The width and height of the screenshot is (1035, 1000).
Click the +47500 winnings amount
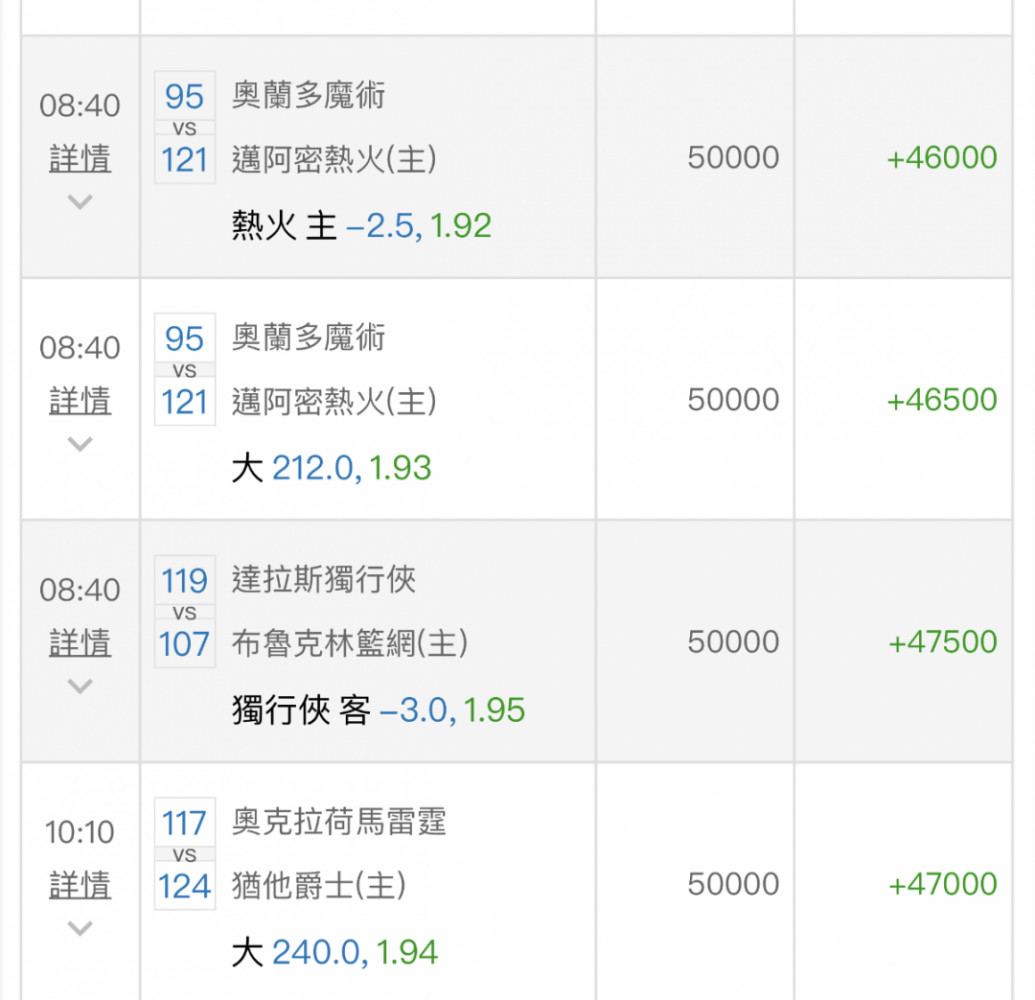pyautogui.click(x=942, y=642)
